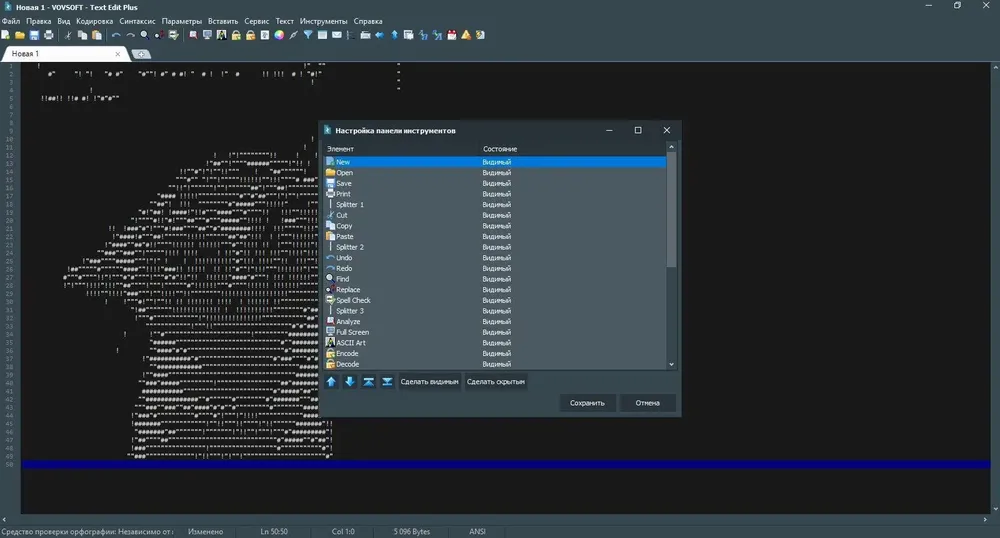Screen dimensions: 1000x538
Task: Select the Full Screen list entry
Action: pyautogui.click(x=495, y=332)
